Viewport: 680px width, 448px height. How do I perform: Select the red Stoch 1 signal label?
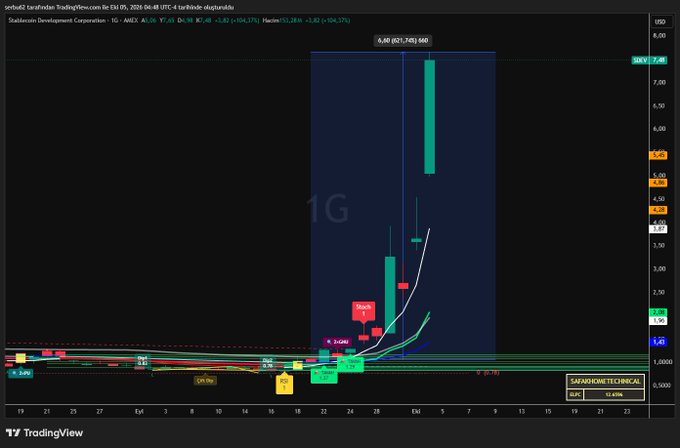coord(363,311)
